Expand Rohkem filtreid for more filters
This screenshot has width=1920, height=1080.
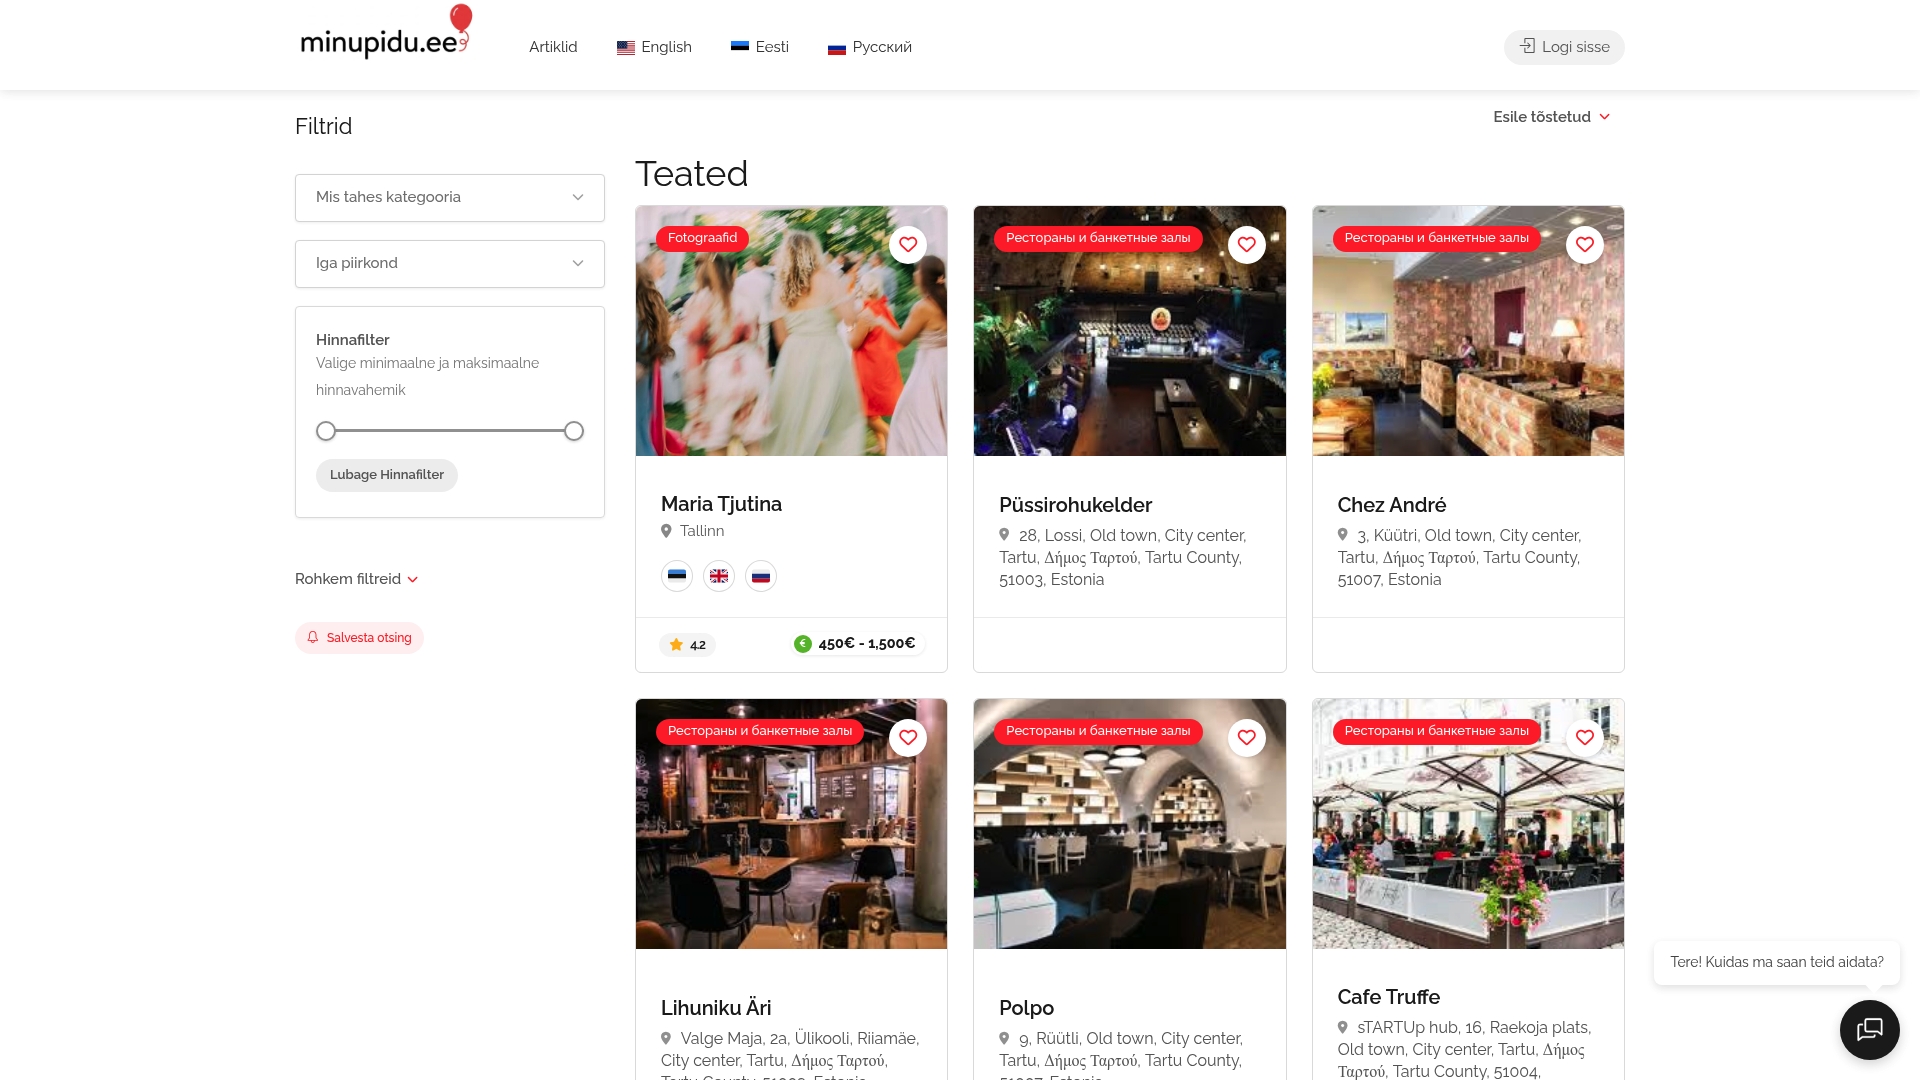(356, 579)
